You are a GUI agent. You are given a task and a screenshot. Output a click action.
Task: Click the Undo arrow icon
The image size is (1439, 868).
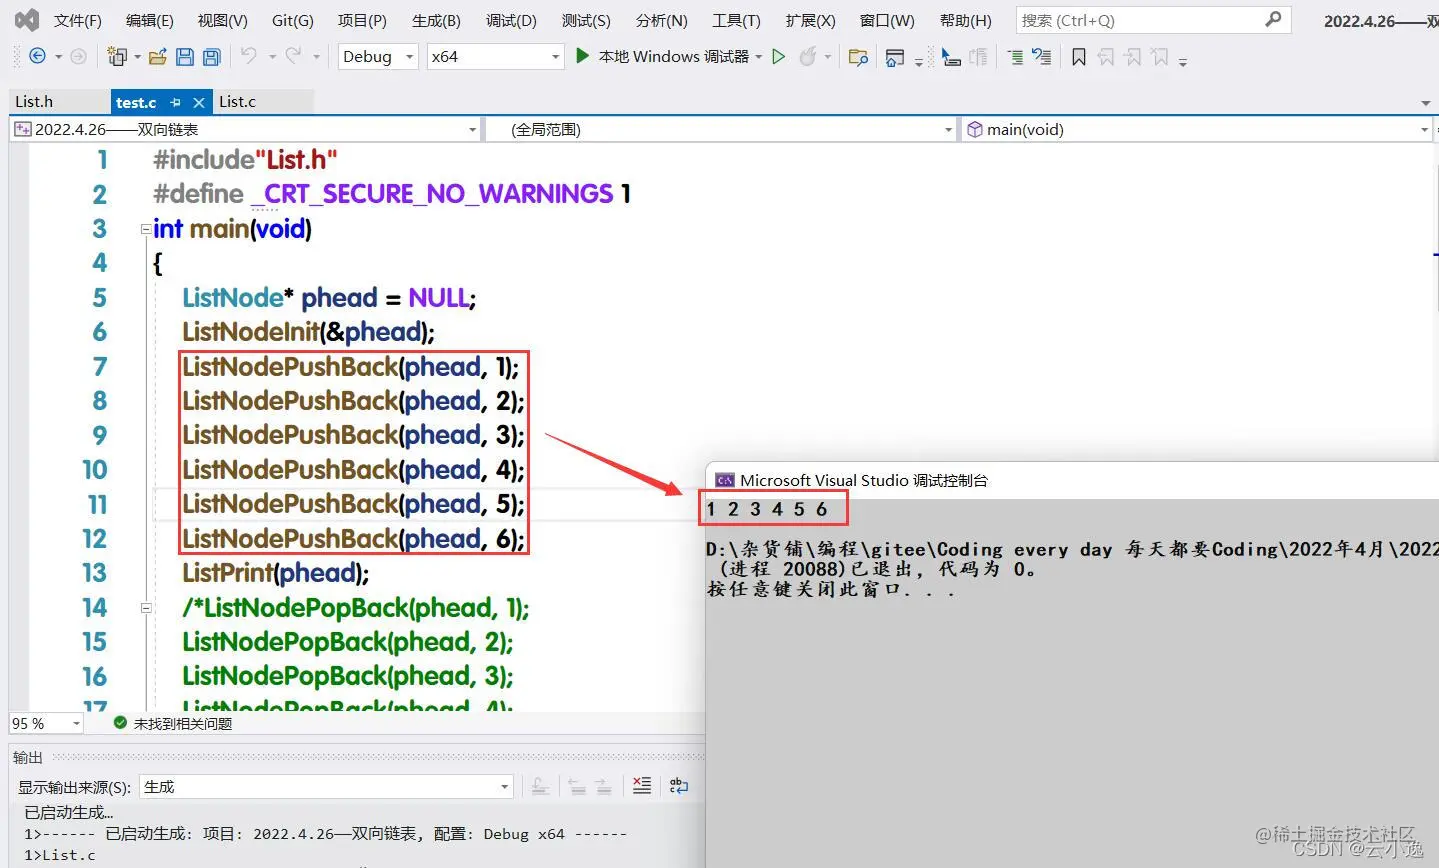coord(249,57)
